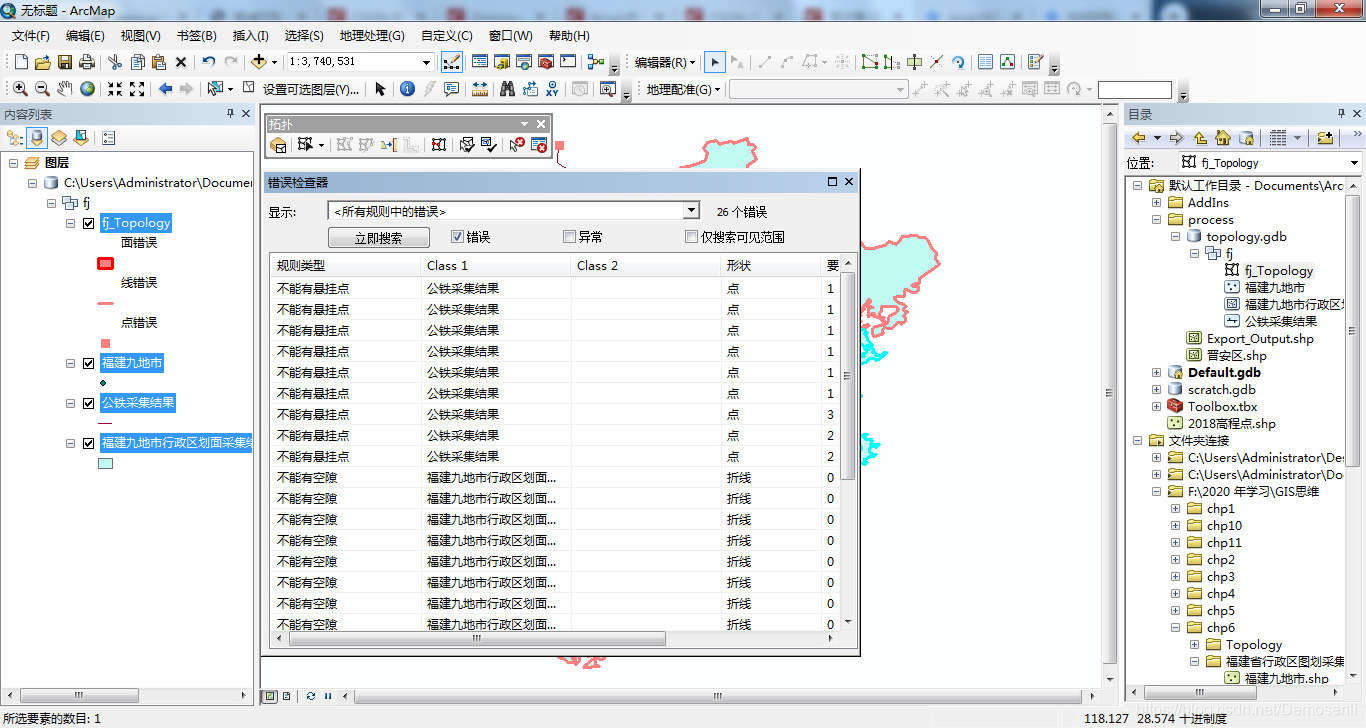Select first 不能有空隙 error row
The image size is (1366, 728).
pyautogui.click(x=556, y=478)
